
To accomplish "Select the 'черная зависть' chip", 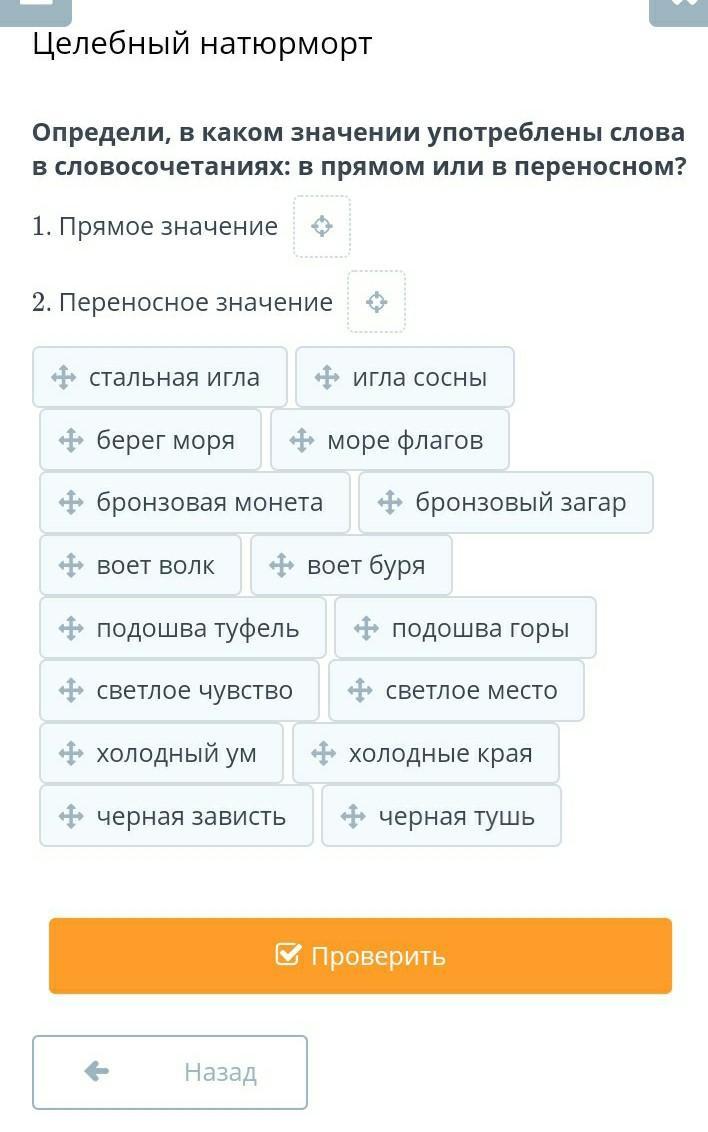I will (176, 816).
